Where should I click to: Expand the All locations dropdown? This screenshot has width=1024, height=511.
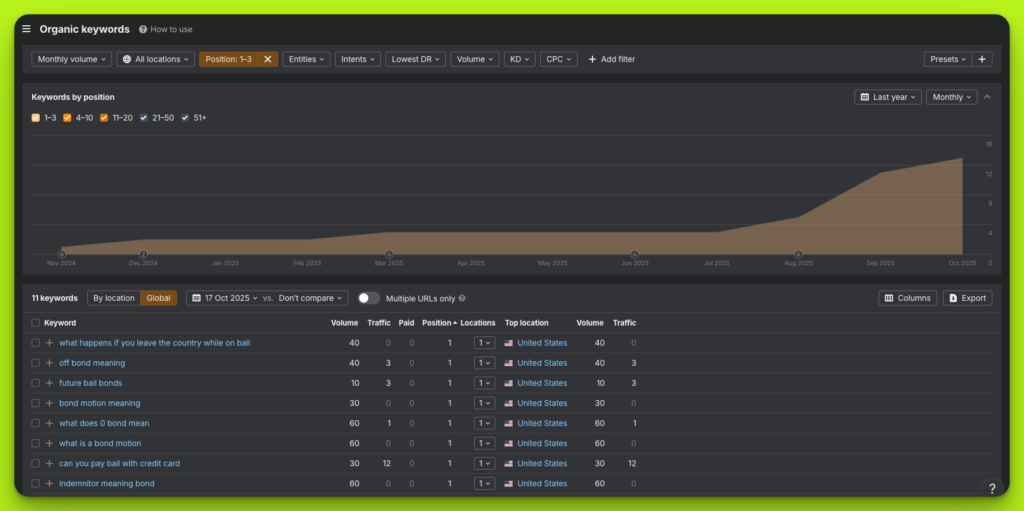156,59
